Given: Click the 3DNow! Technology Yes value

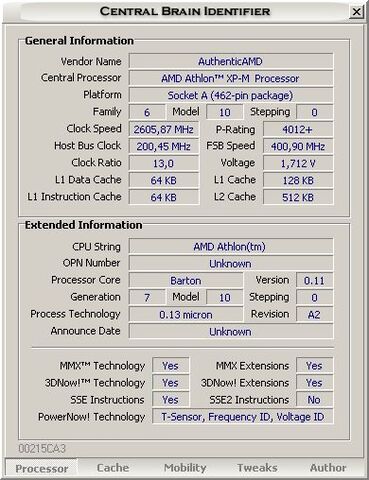Looking at the screenshot, I should (x=170, y=383).
